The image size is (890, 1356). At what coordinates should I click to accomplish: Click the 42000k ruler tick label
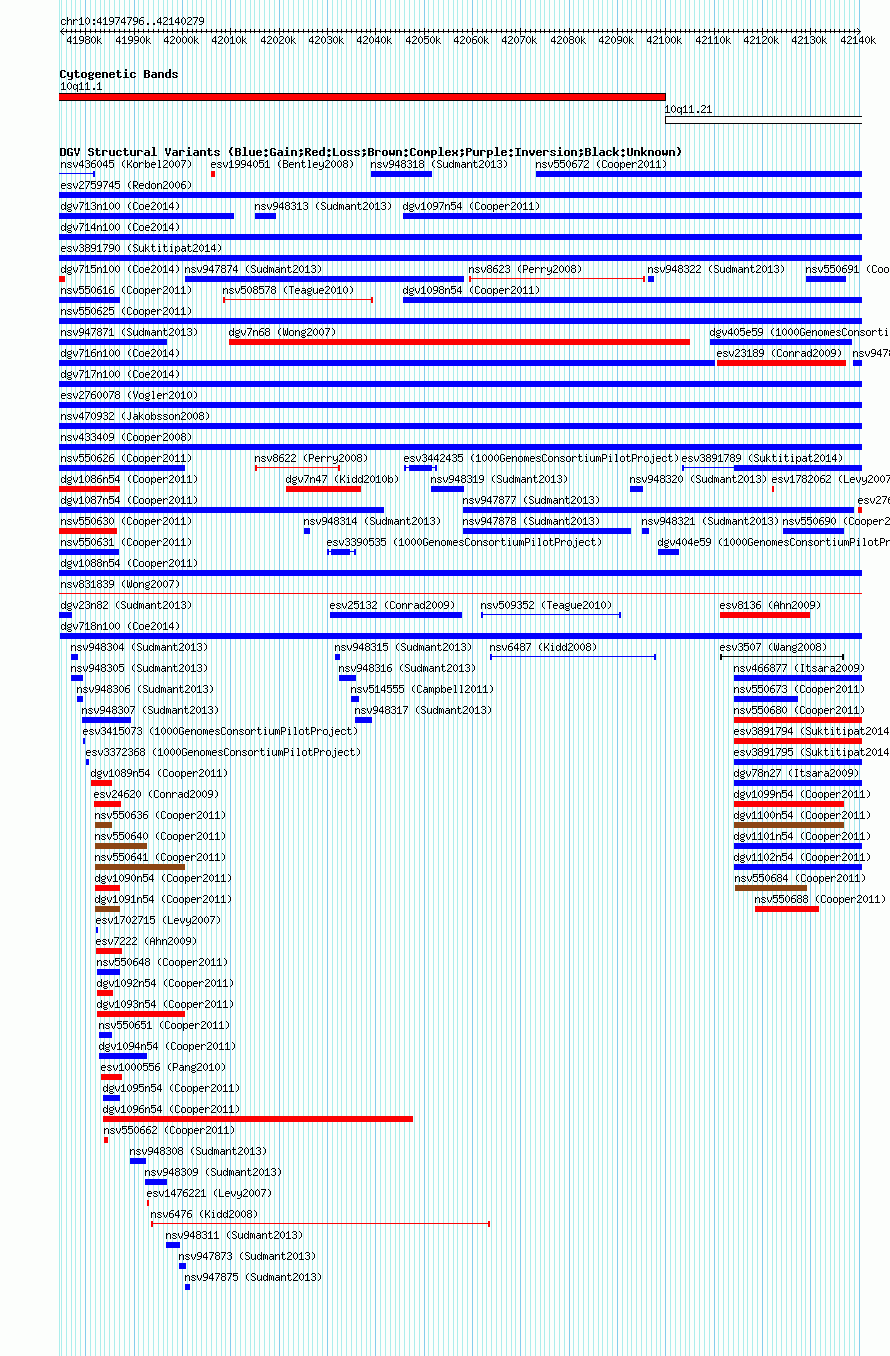(181, 40)
